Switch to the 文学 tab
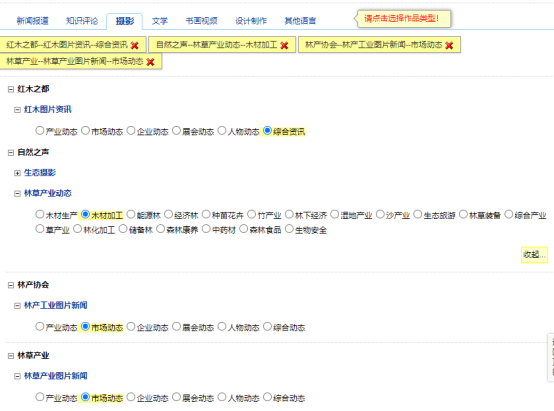554x411 pixels. point(160,21)
